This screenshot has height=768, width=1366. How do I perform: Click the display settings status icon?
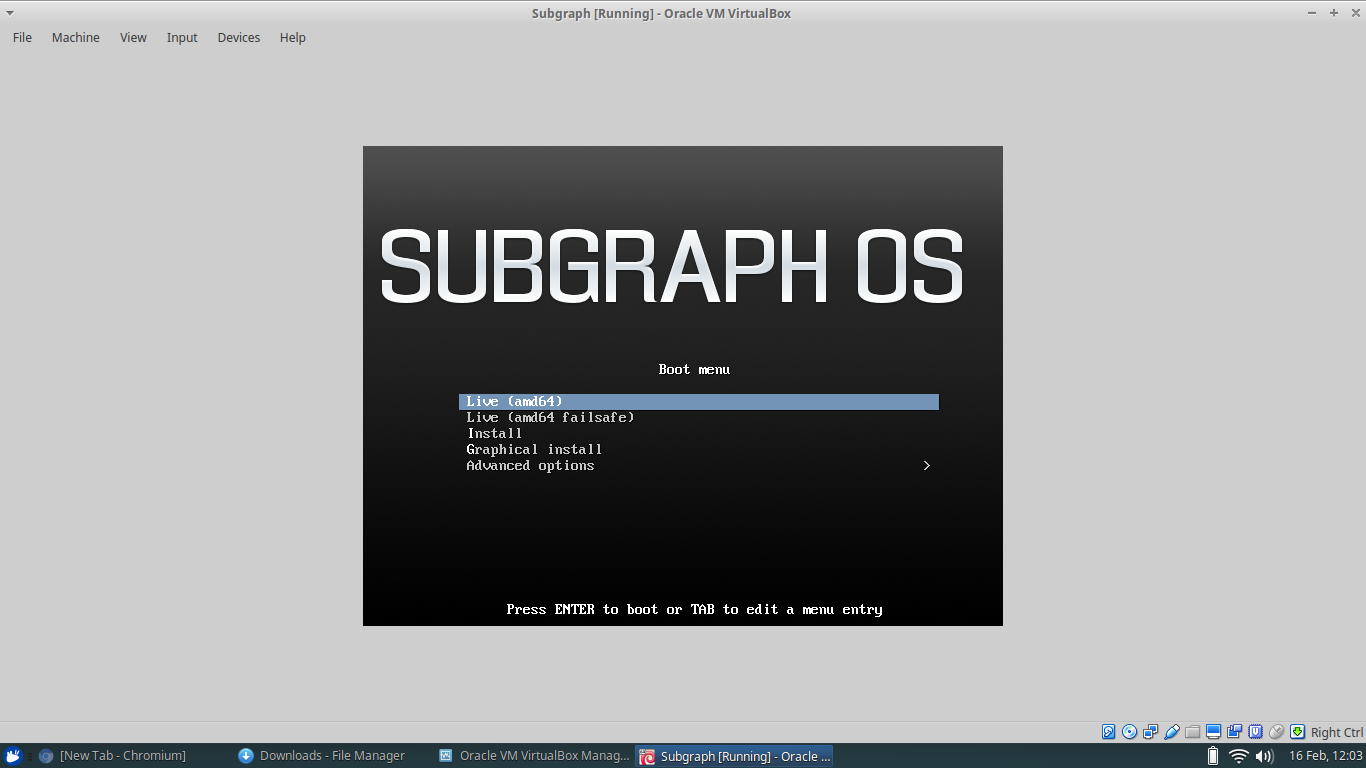pos(1213,732)
